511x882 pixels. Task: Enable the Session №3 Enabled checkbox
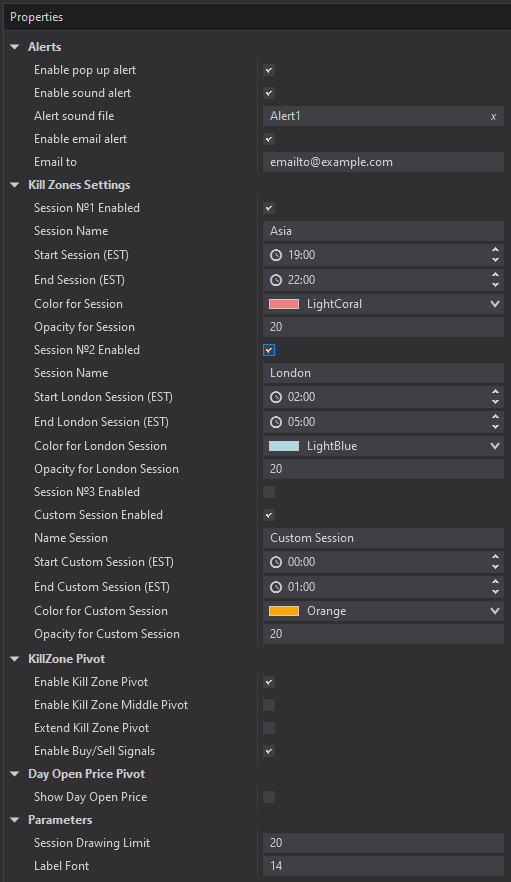(269, 492)
